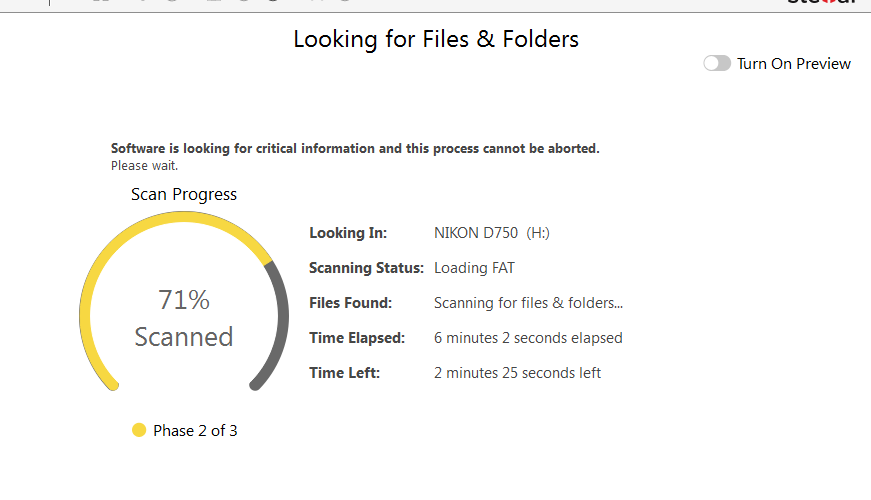This screenshot has width=871, height=500.
Task: Click the "Scanning for files & folders..." text
Action: [528, 303]
